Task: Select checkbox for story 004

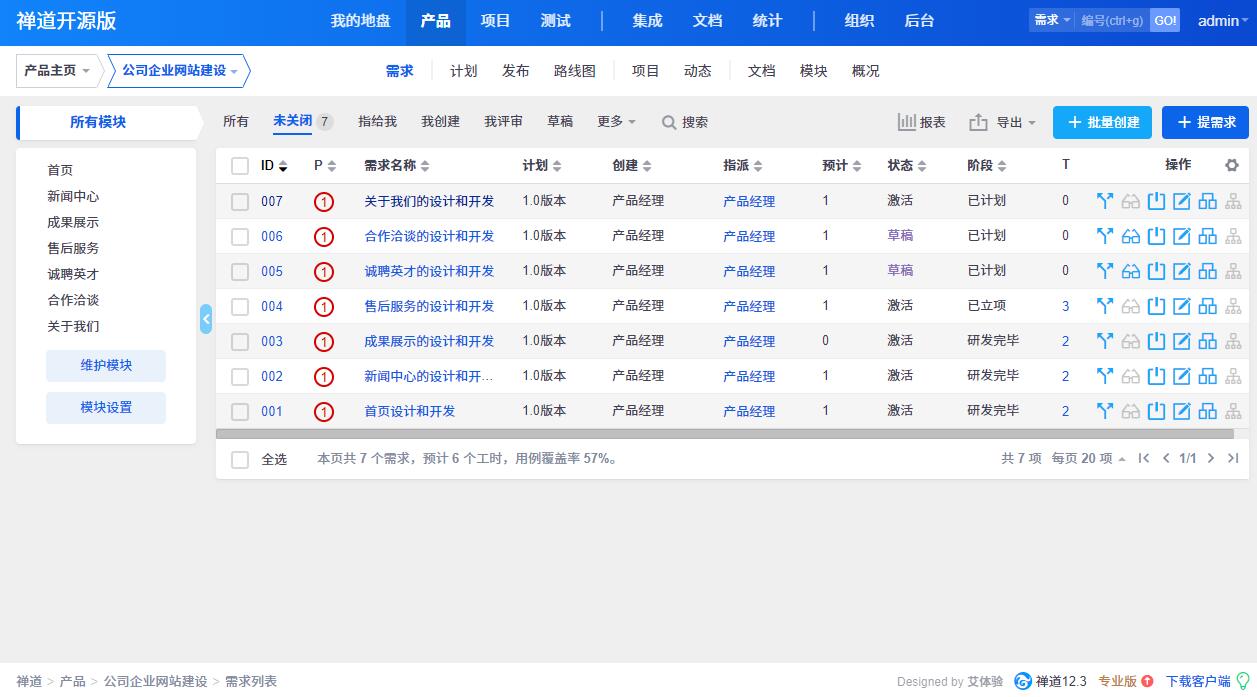Action: pyautogui.click(x=240, y=307)
